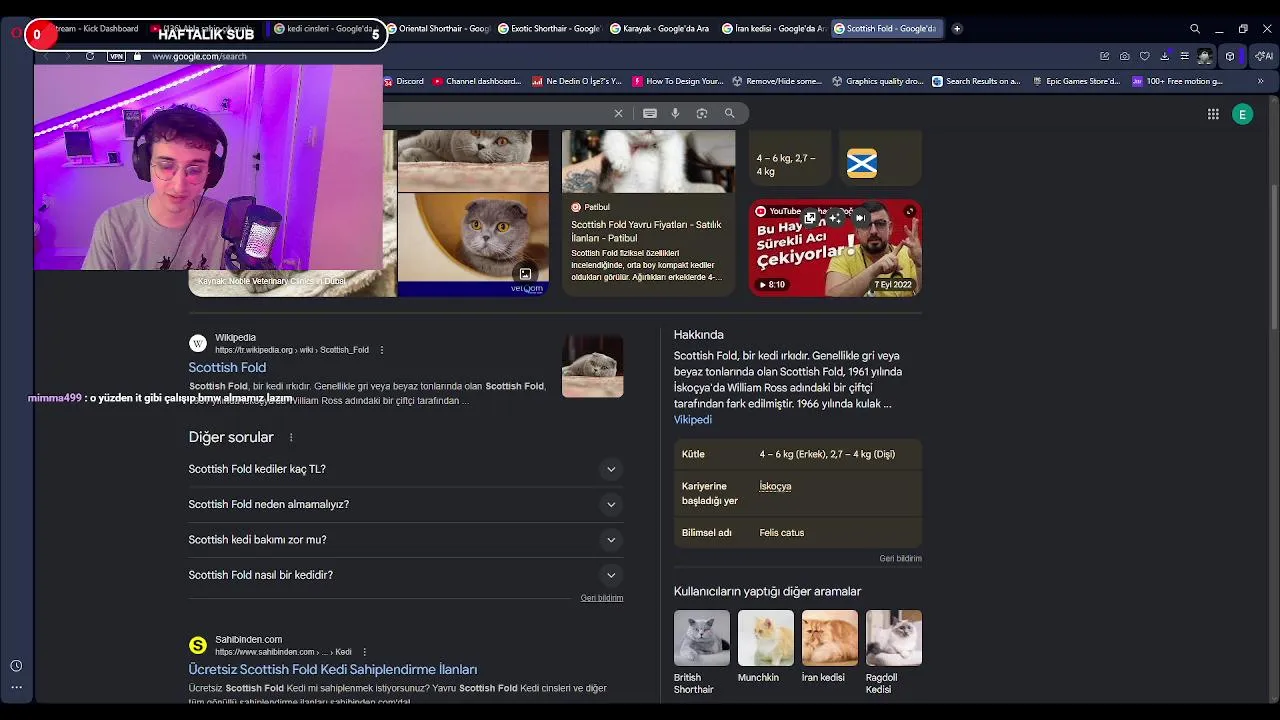Click the page vertical scrollbar
This screenshot has width=1280, height=720.
tap(1274, 256)
